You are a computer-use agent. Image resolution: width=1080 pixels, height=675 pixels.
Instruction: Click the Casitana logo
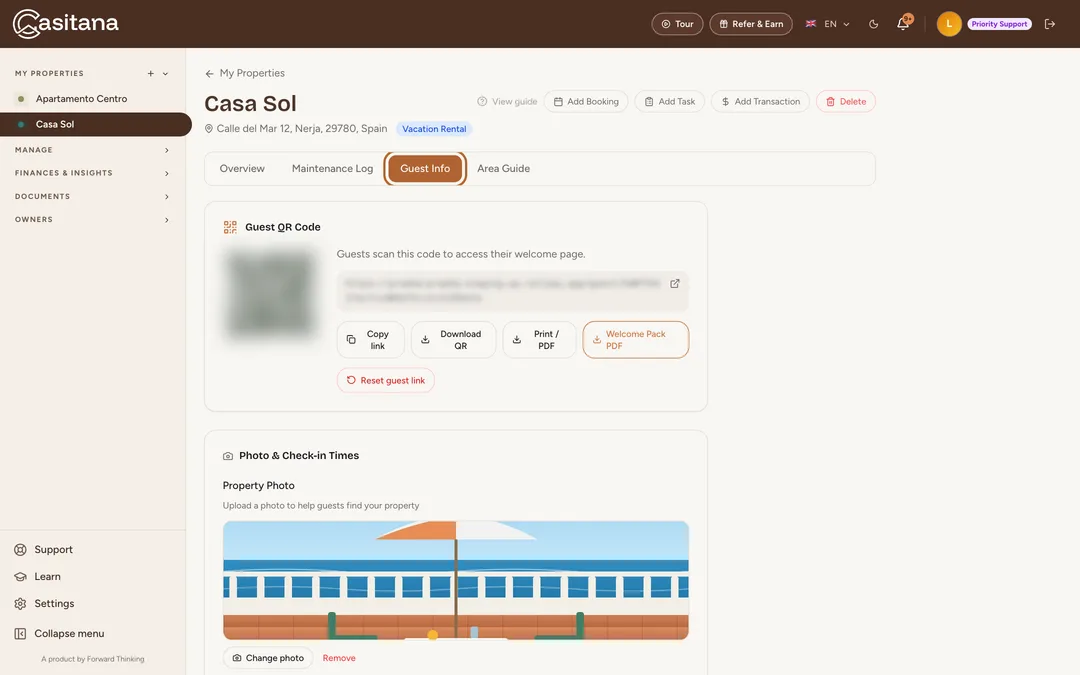point(65,23)
